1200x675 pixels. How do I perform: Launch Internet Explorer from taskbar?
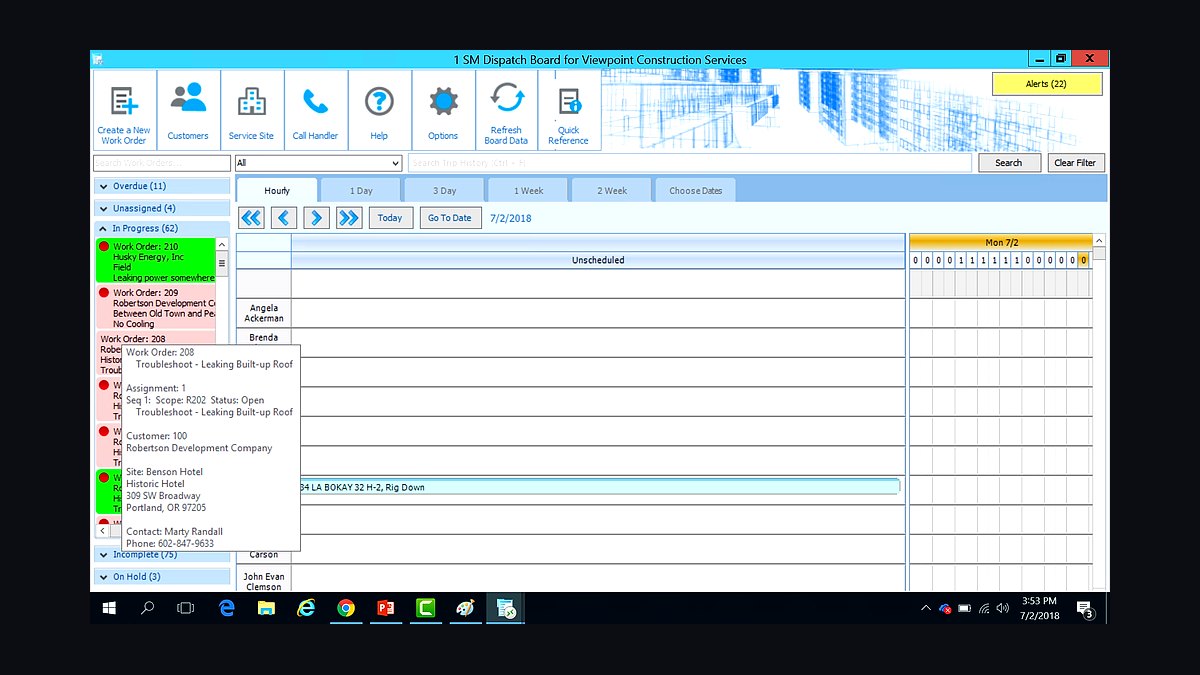(306, 608)
